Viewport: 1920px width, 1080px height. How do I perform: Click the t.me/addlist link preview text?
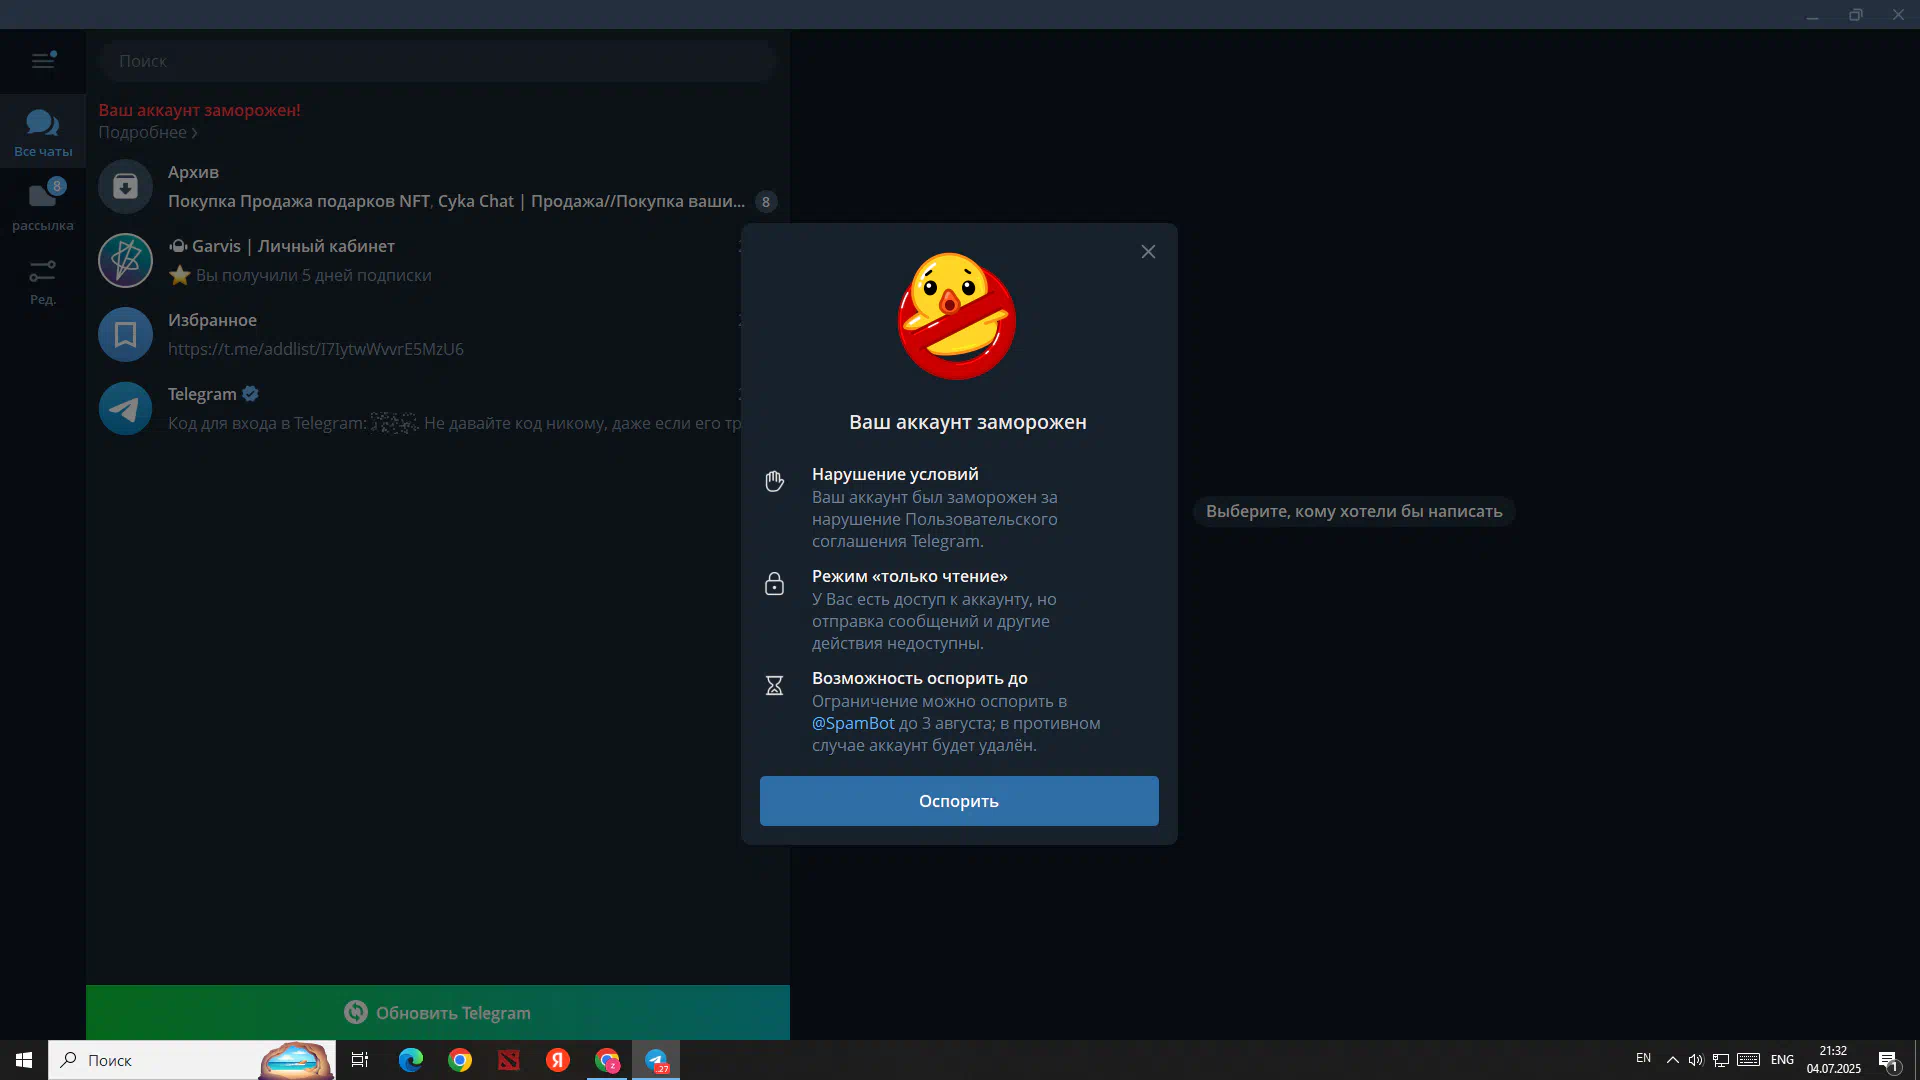click(x=315, y=349)
